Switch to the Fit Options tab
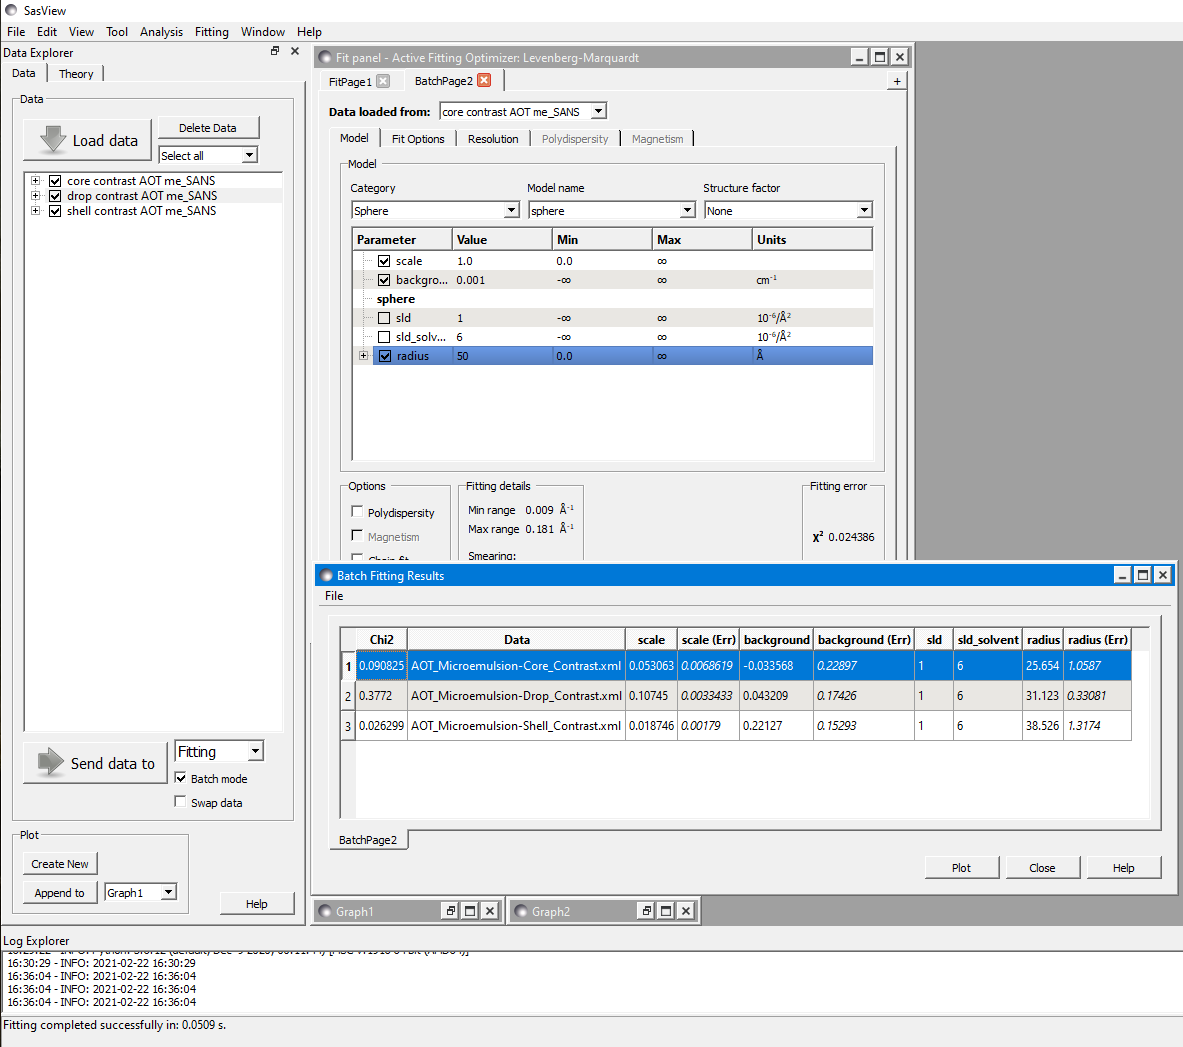The height and width of the screenshot is (1047, 1183). [418, 138]
